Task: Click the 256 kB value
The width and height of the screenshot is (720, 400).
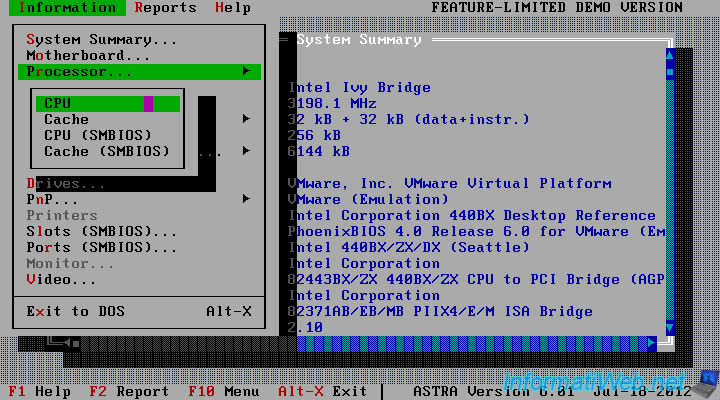Action: (315, 135)
